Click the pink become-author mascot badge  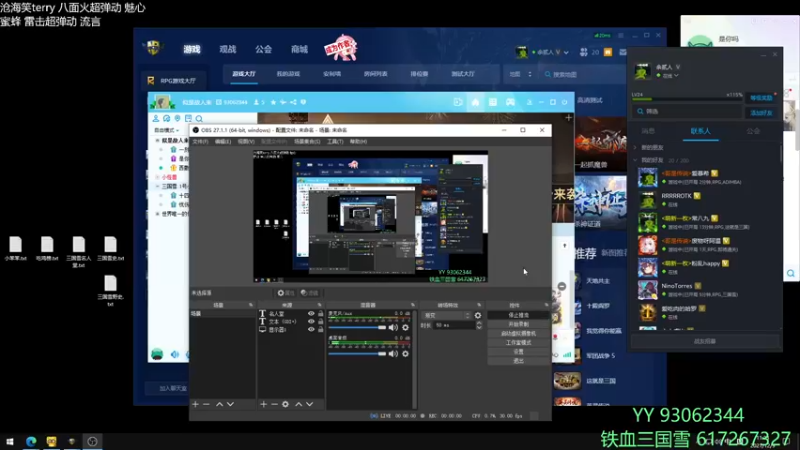click(340, 48)
